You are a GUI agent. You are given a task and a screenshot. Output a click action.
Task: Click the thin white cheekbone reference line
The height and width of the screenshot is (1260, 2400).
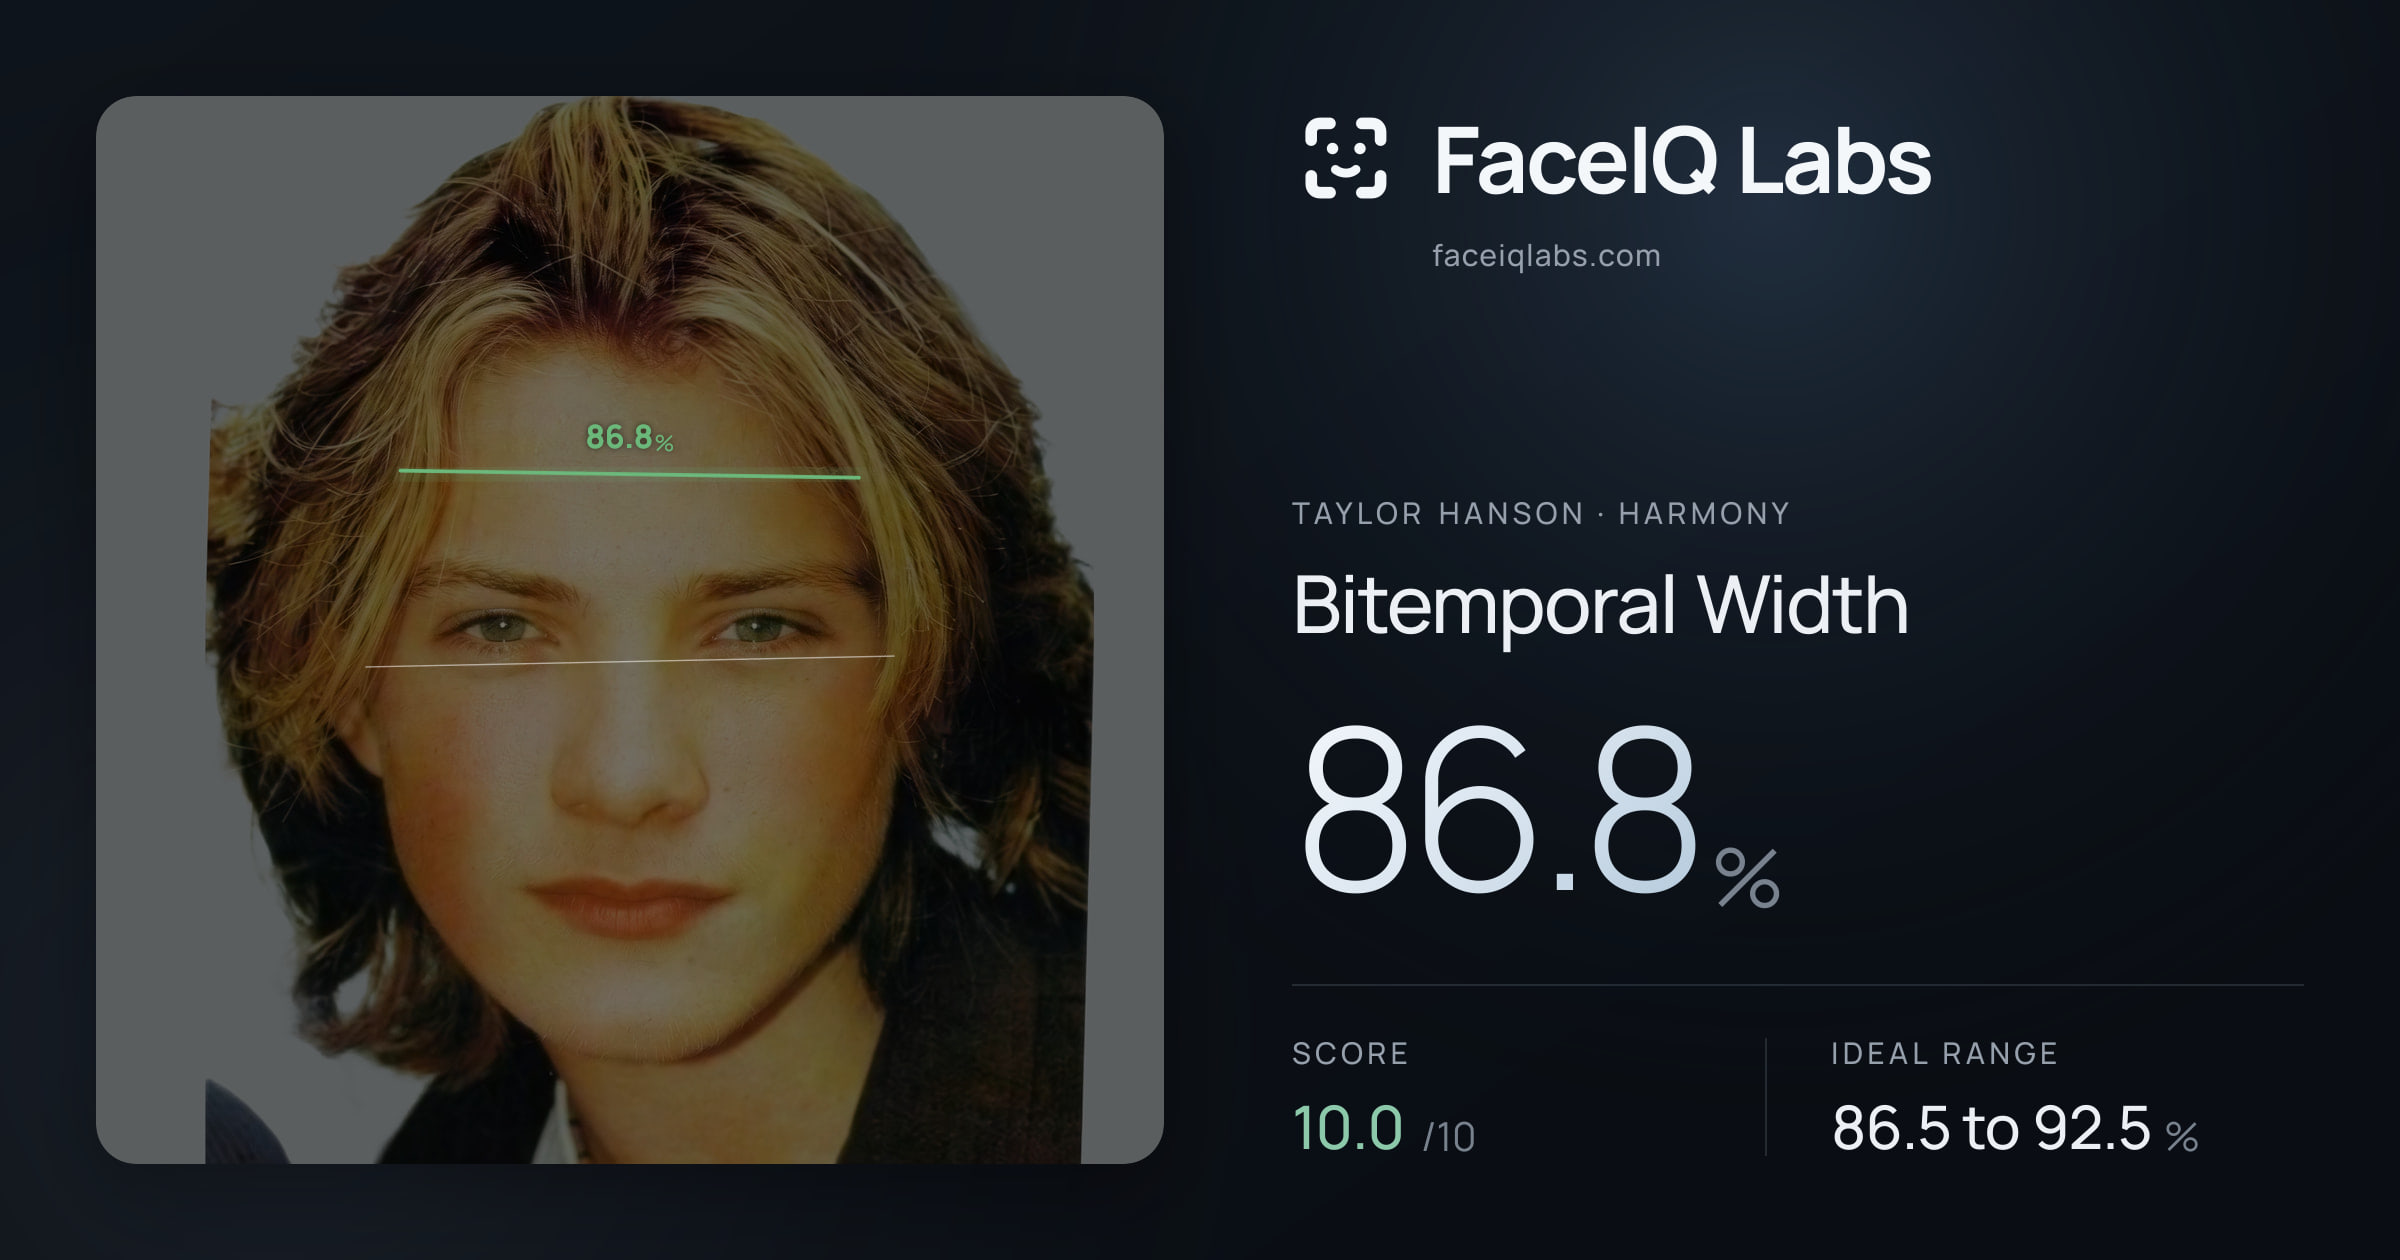pos(630,661)
